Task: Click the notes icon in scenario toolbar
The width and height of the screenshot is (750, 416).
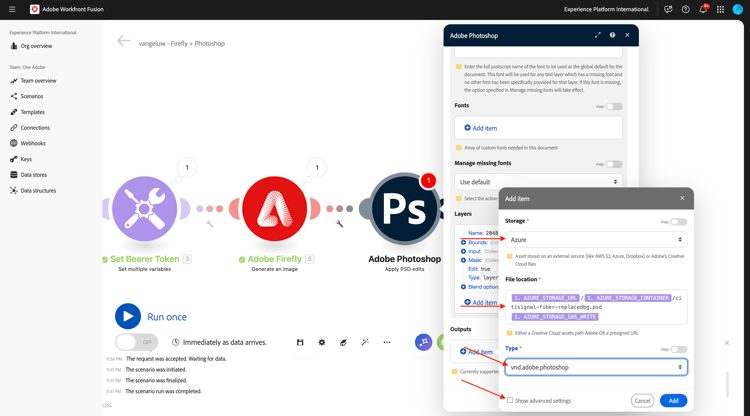Action: 343,342
